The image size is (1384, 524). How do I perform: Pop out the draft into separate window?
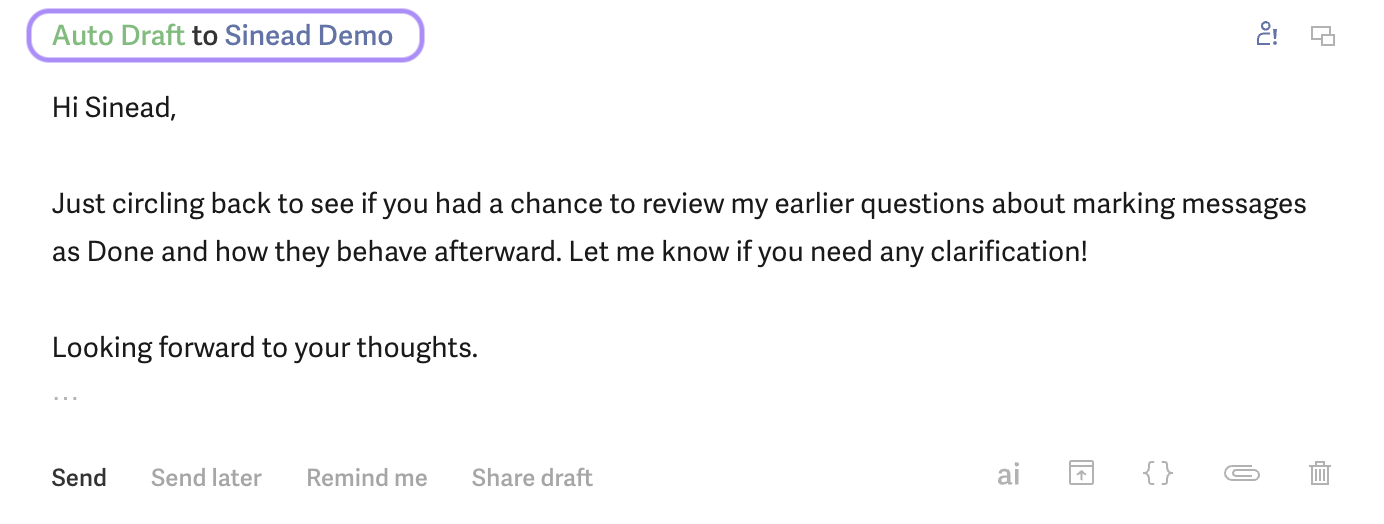click(1323, 36)
